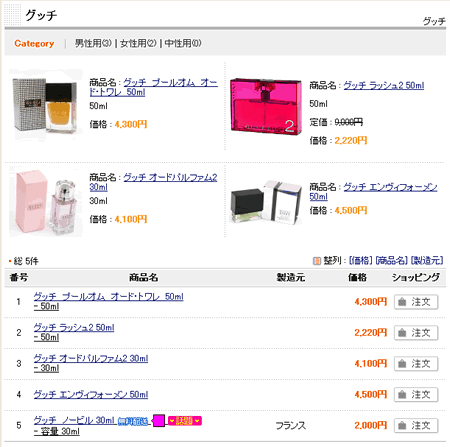Click the sort icon beside 整列

pyautogui.click(x=317, y=260)
